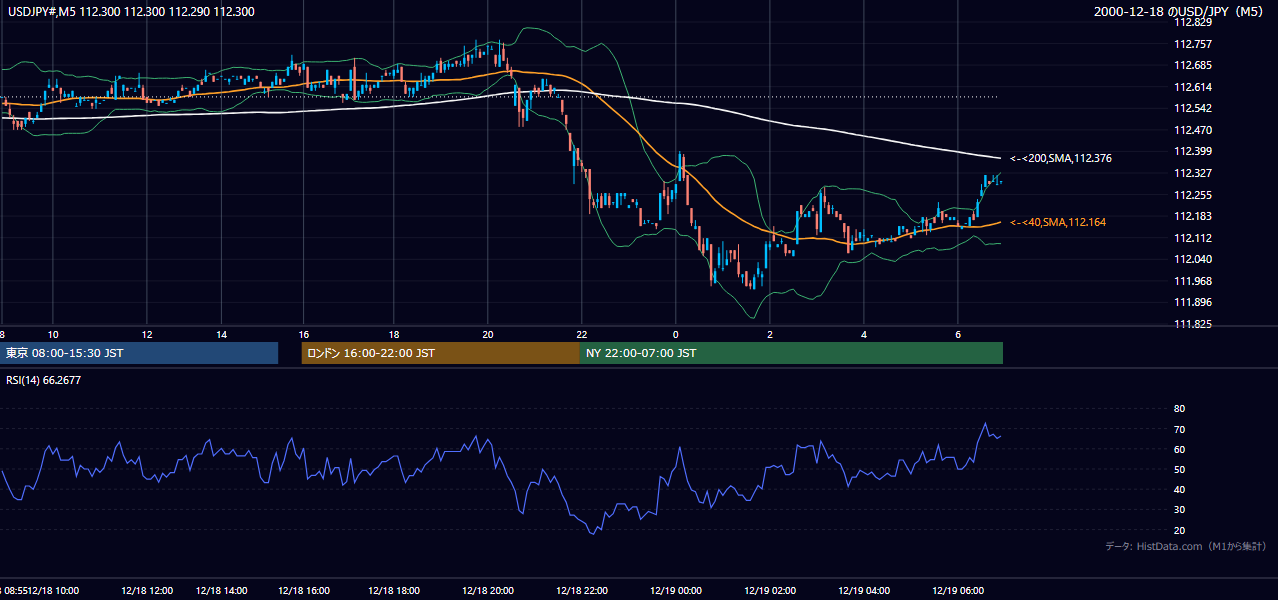Click the 12/19 02:00 date axis label
Image resolution: width=1278 pixels, height=600 pixels.
[x=770, y=590]
